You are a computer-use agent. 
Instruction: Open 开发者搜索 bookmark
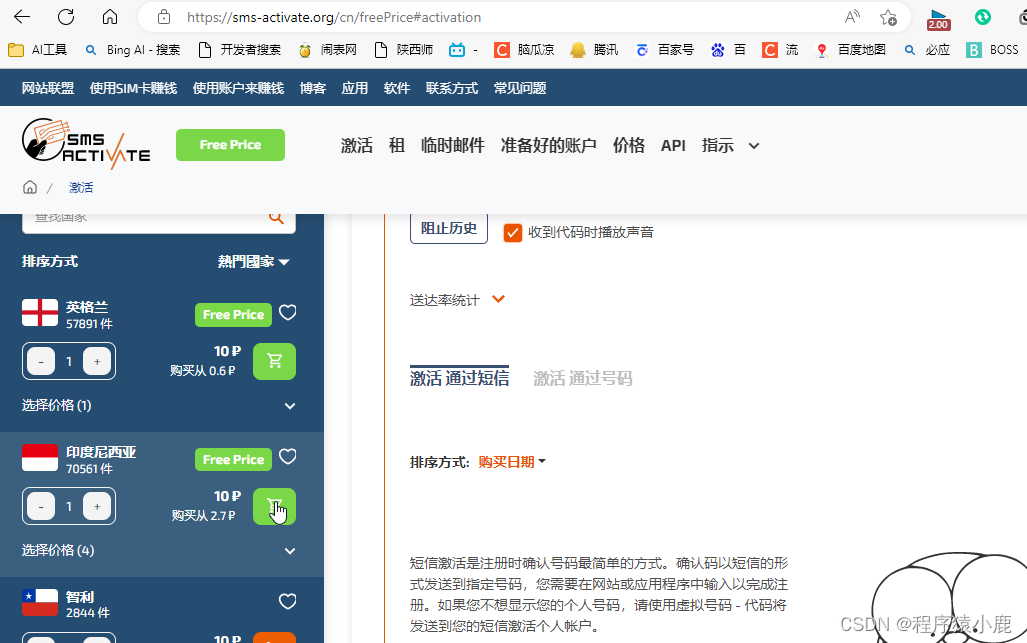tap(240, 50)
